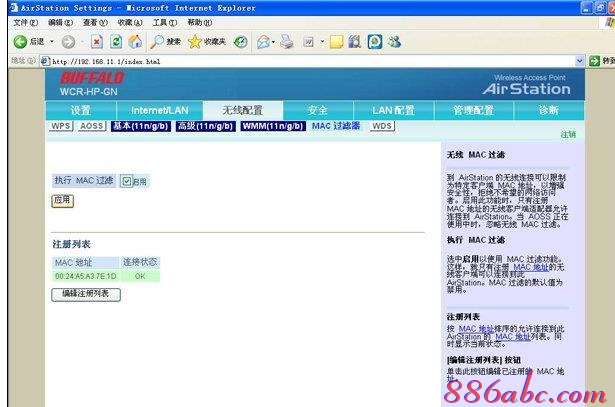Open the 工具 menu
The image size is (615, 407).
coord(165,23)
